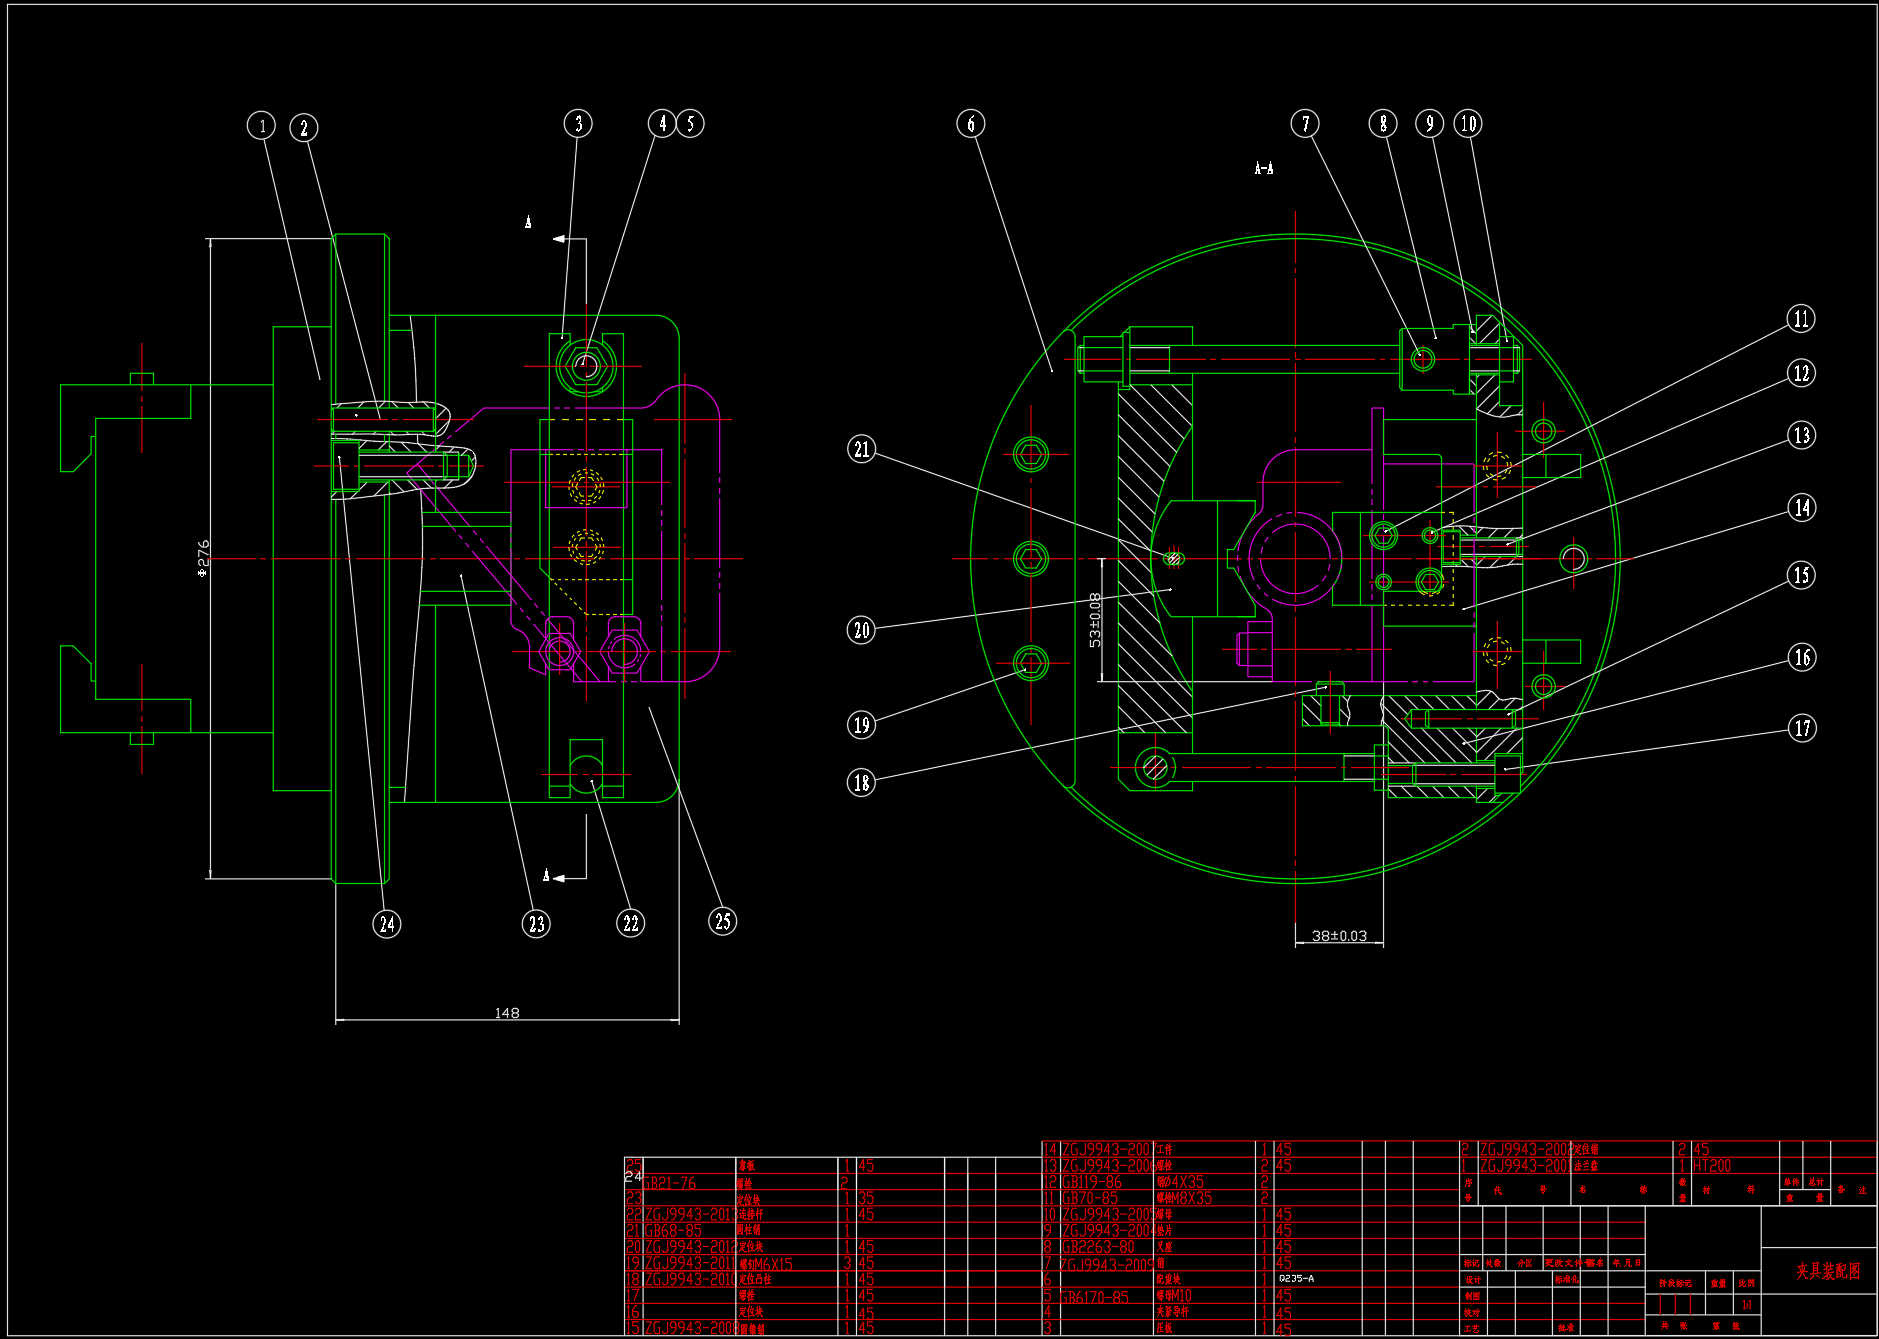Select the 38±0.03 dimension text
The image size is (1879, 1339).
(1339, 936)
